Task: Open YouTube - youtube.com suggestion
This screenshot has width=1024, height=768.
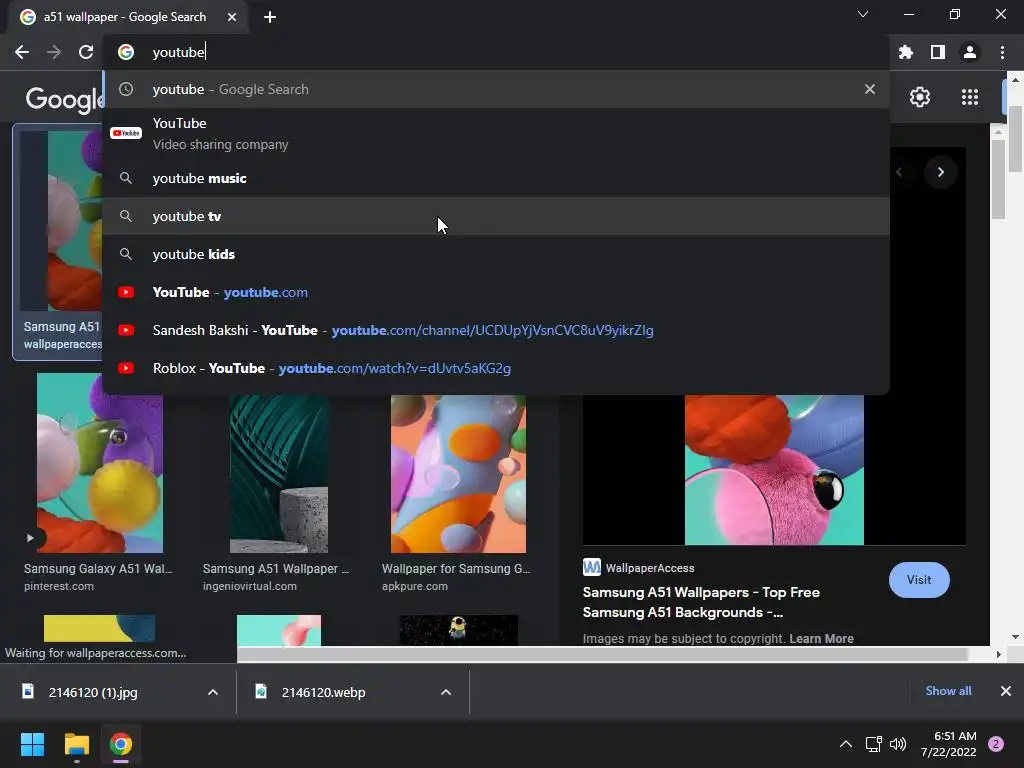Action: coord(496,292)
